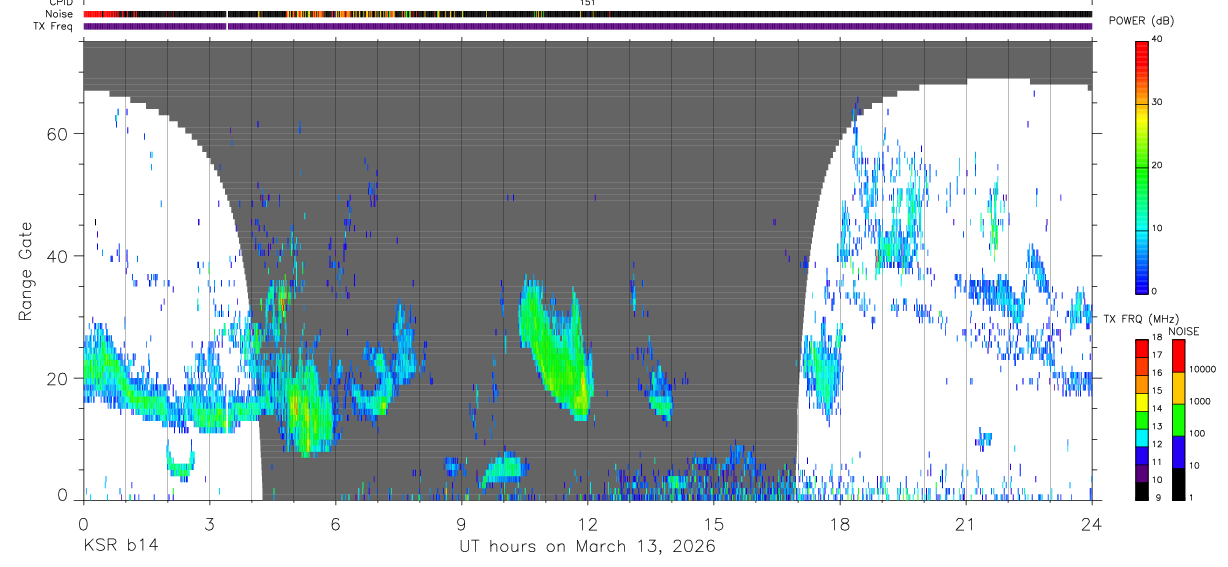This screenshot has width=1228, height=567.
Task: Select the 20 tick on the power colorbar
Action: coord(1157,165)
